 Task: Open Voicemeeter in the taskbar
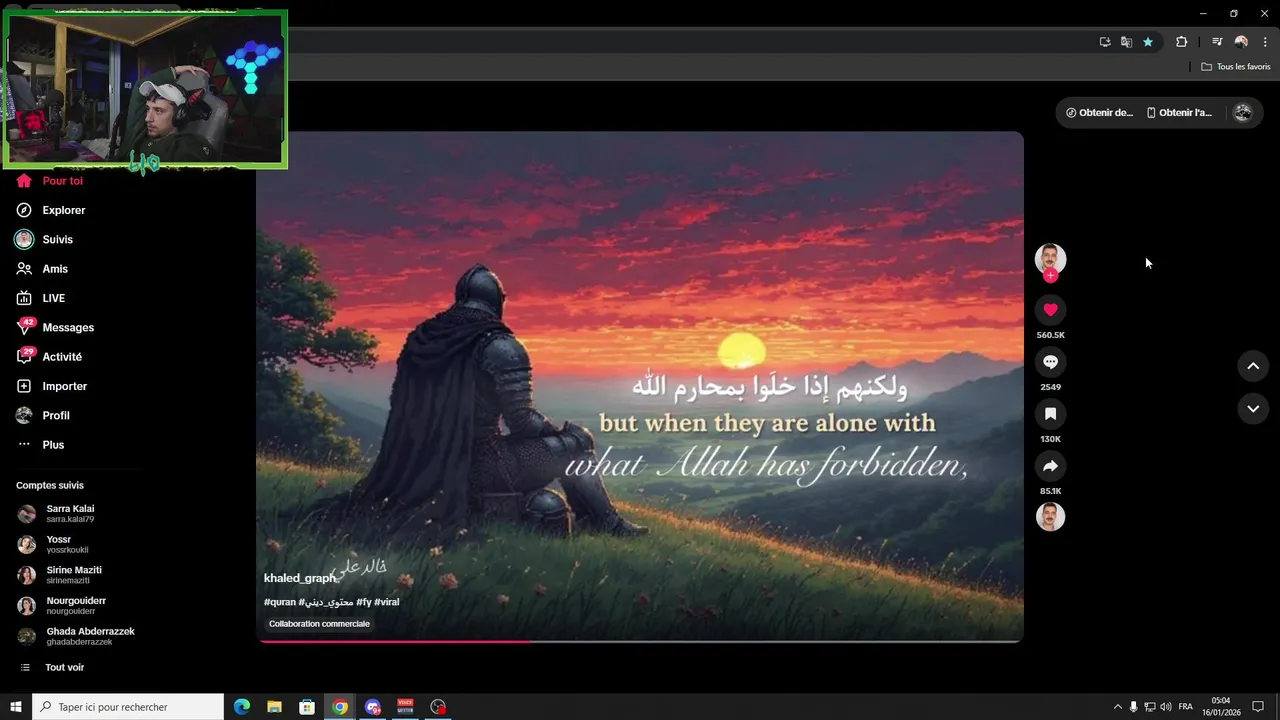[x=406, y=707]
